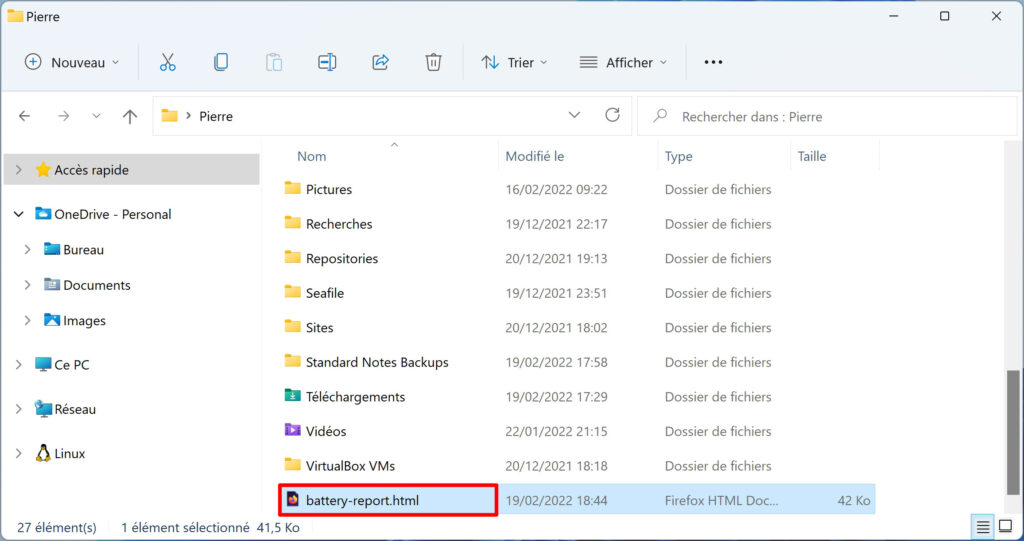Expand the Réseau tree node
Viewport: 1024px width, 541px height.
(19, 409)
